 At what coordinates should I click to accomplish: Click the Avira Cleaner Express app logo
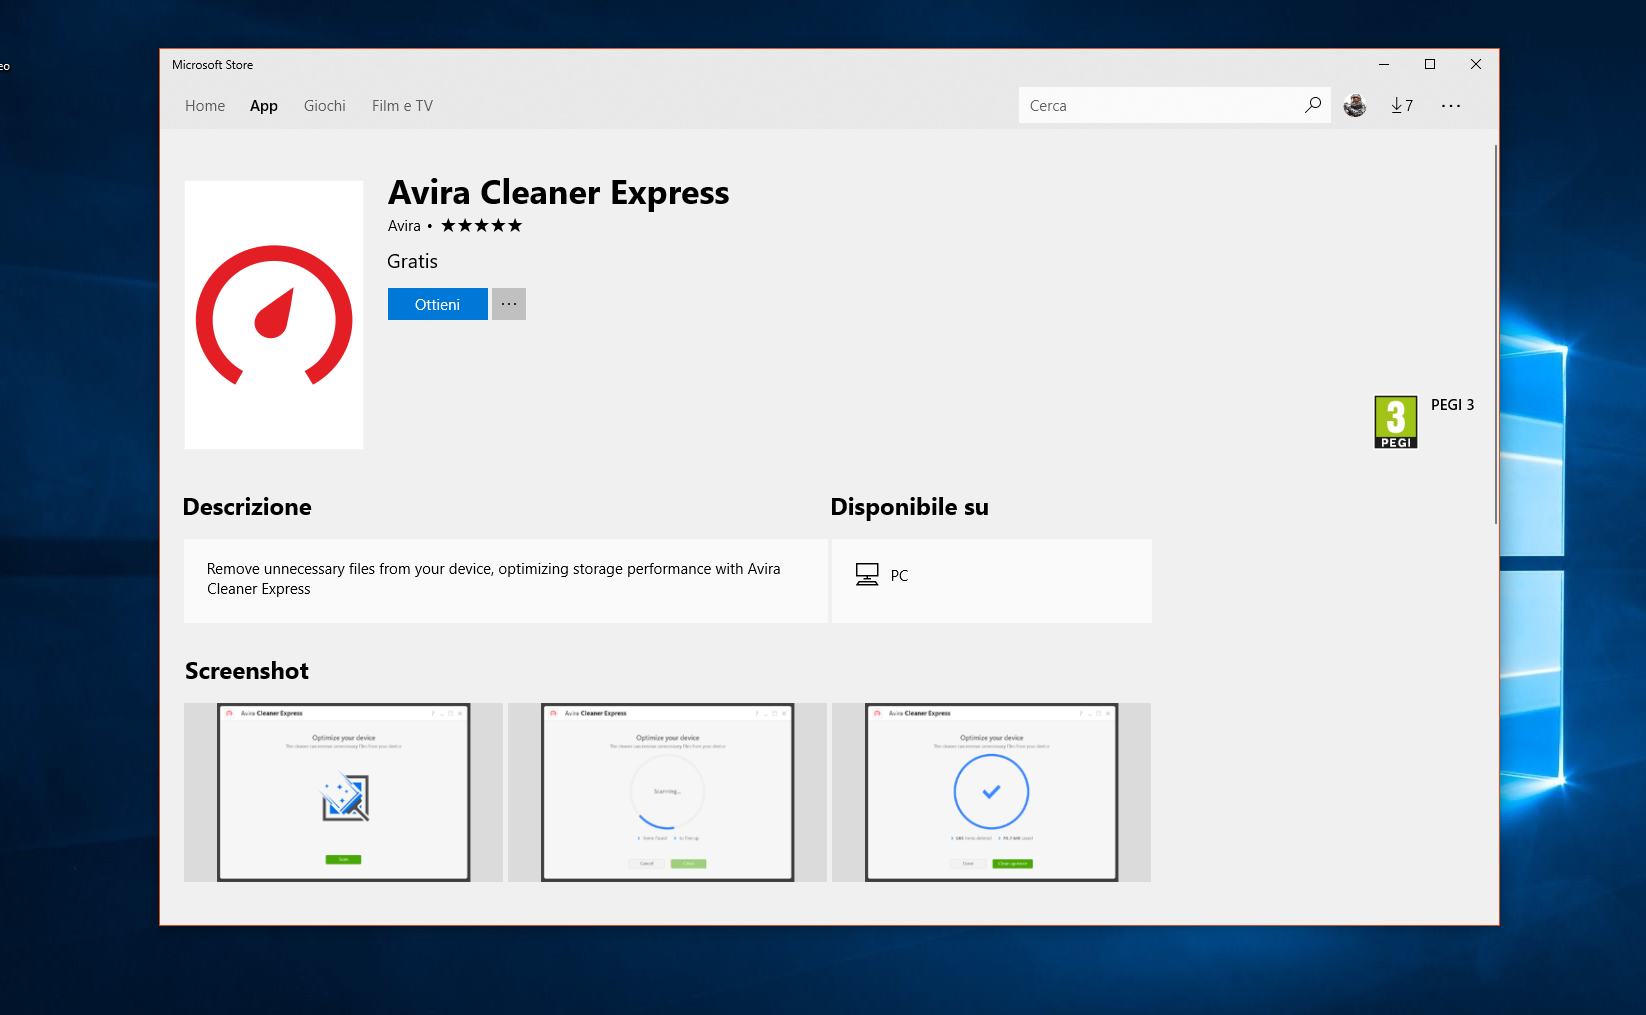[274, 315]
